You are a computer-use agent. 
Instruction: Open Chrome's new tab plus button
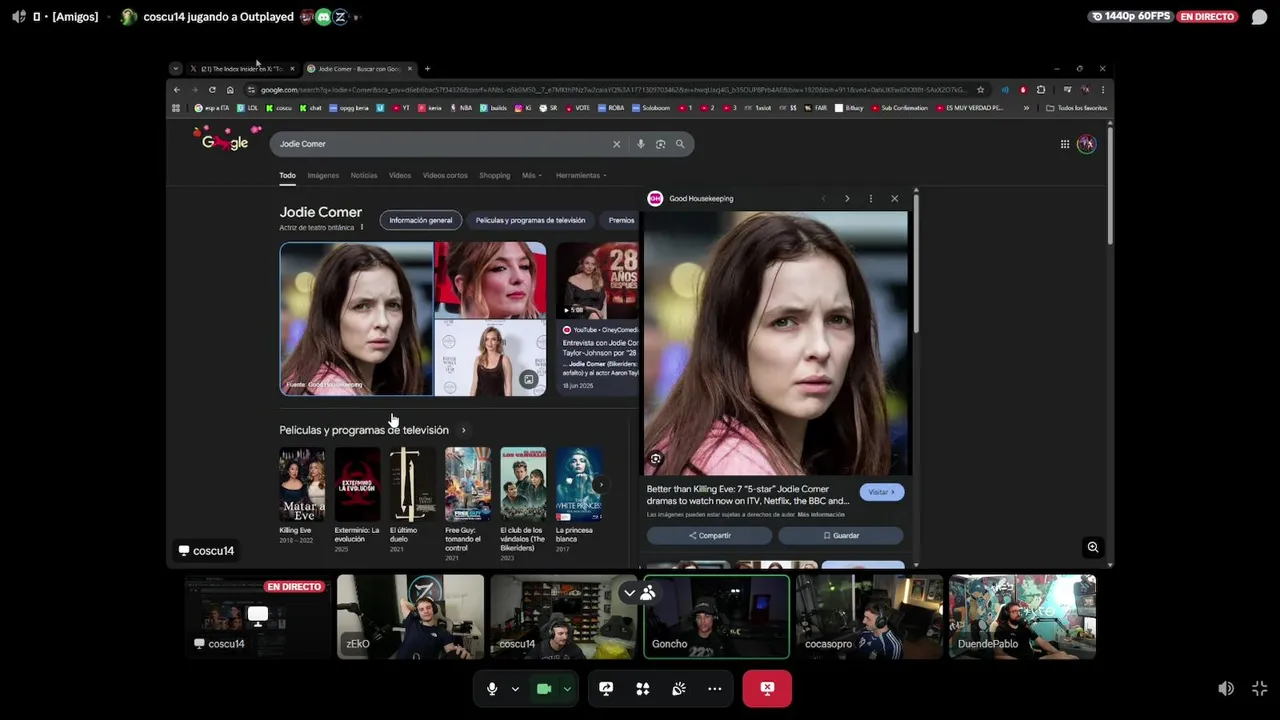click(427, 69)
